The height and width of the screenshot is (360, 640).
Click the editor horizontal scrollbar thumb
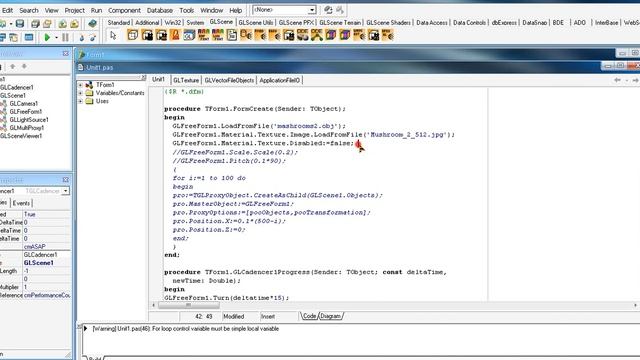(189, 305)
